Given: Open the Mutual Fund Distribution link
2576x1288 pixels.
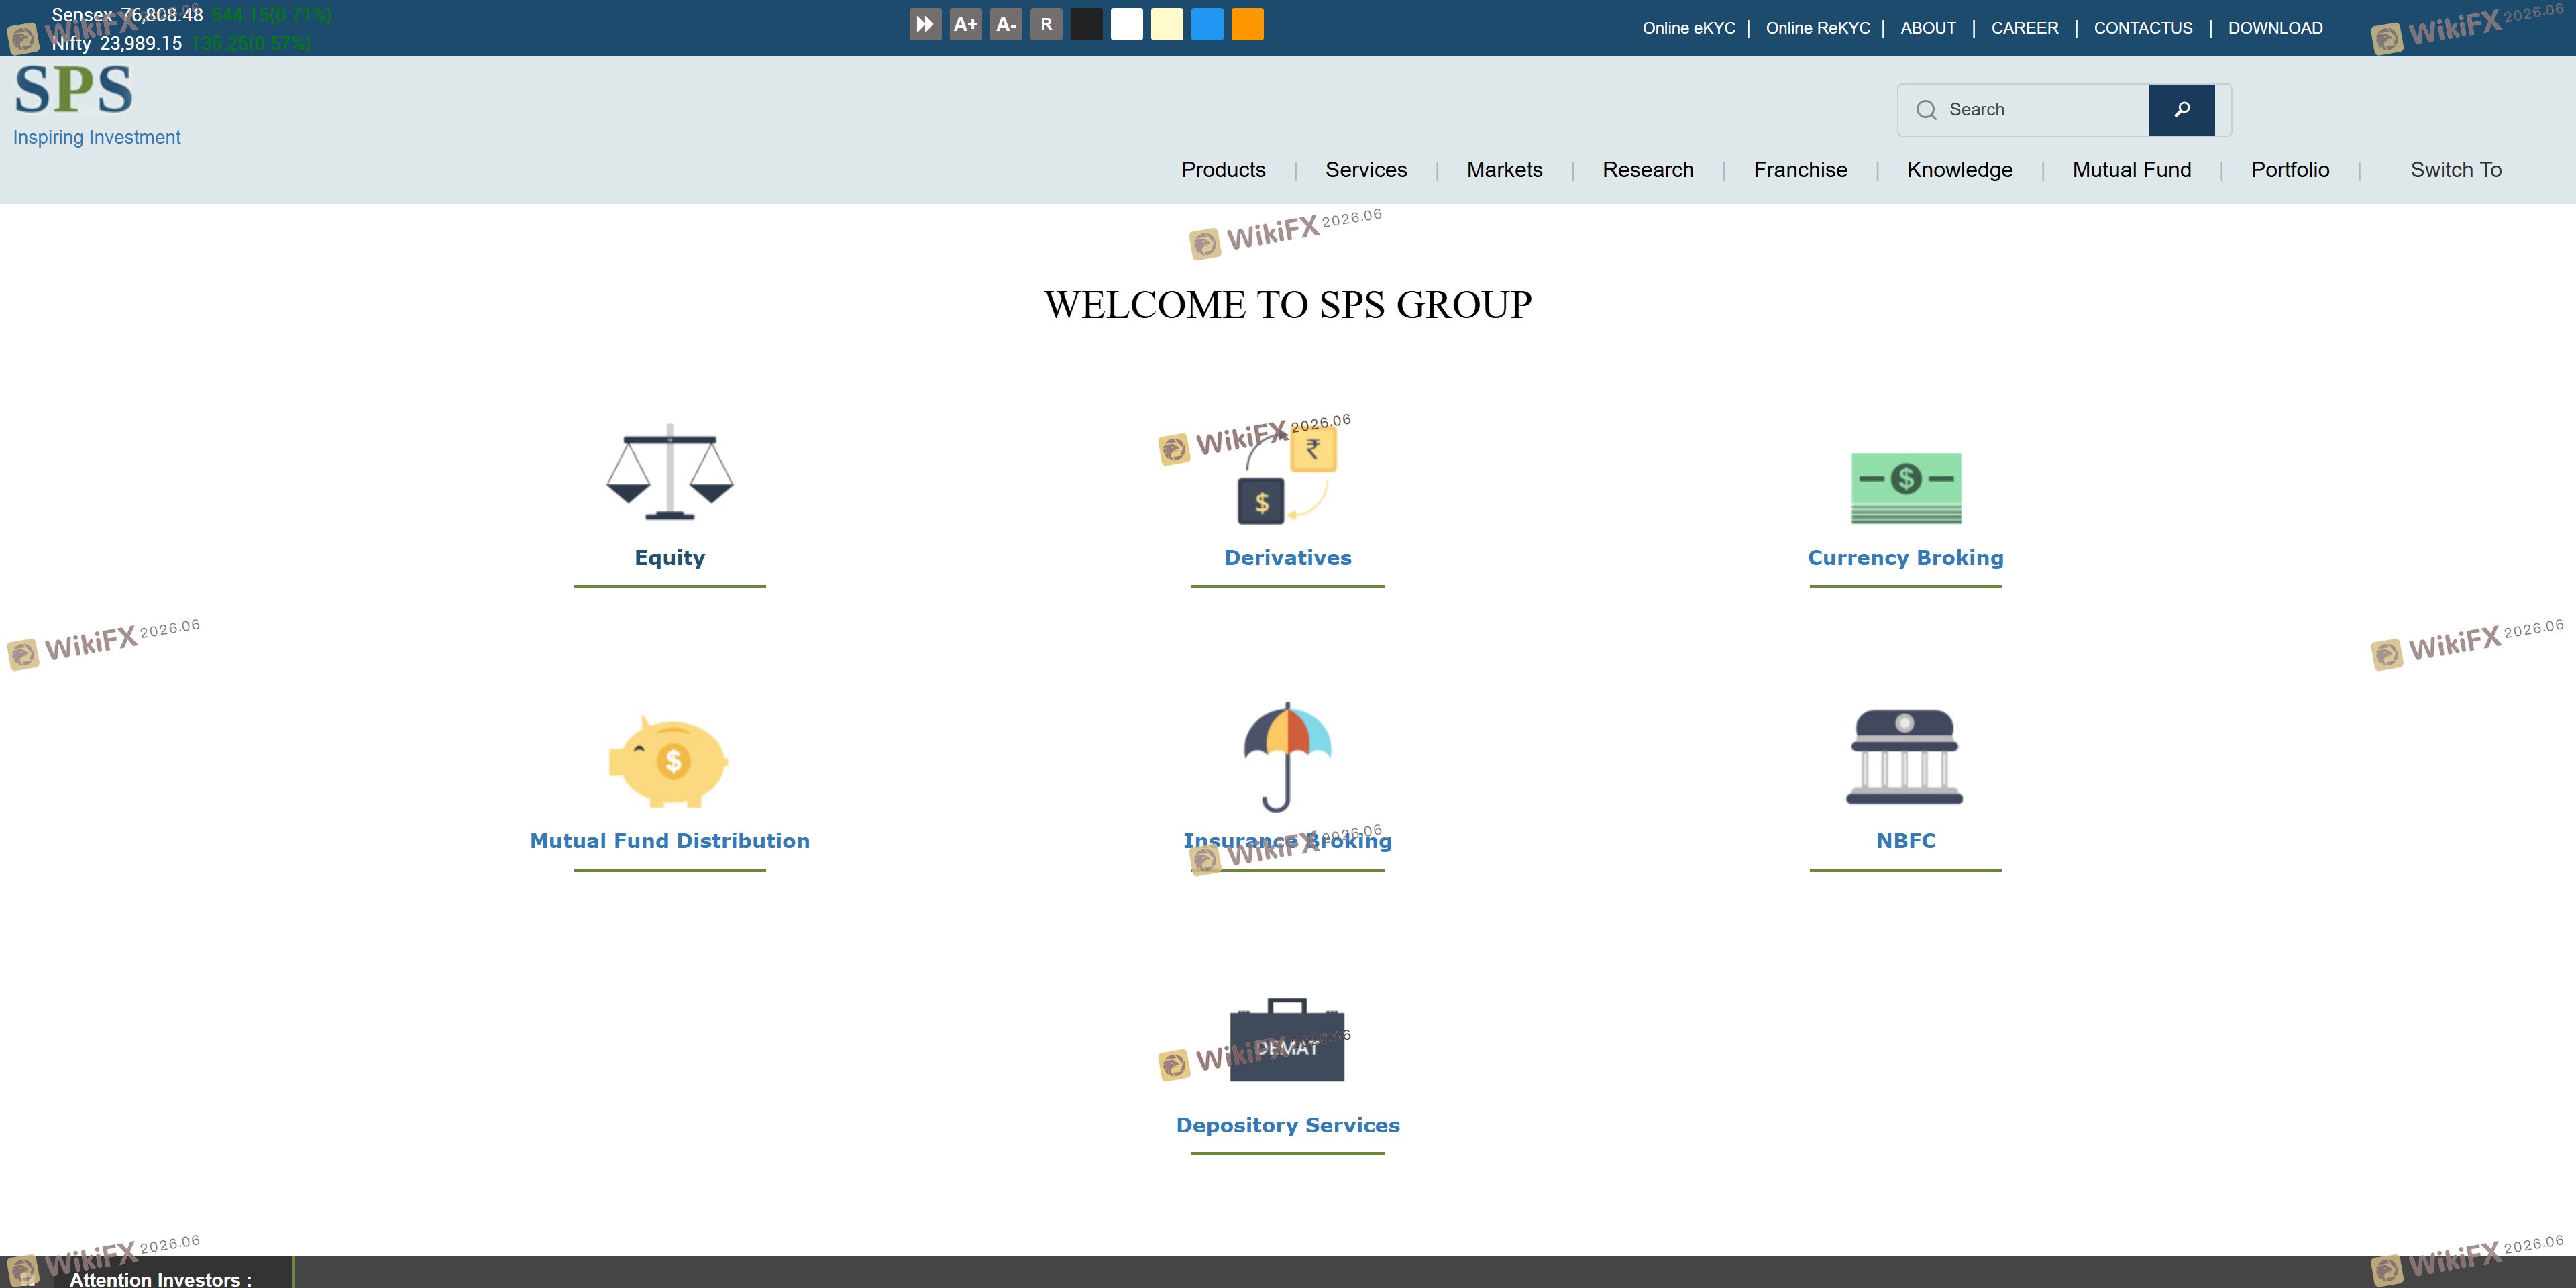Looking at the screenshot, I should [669, 841].
